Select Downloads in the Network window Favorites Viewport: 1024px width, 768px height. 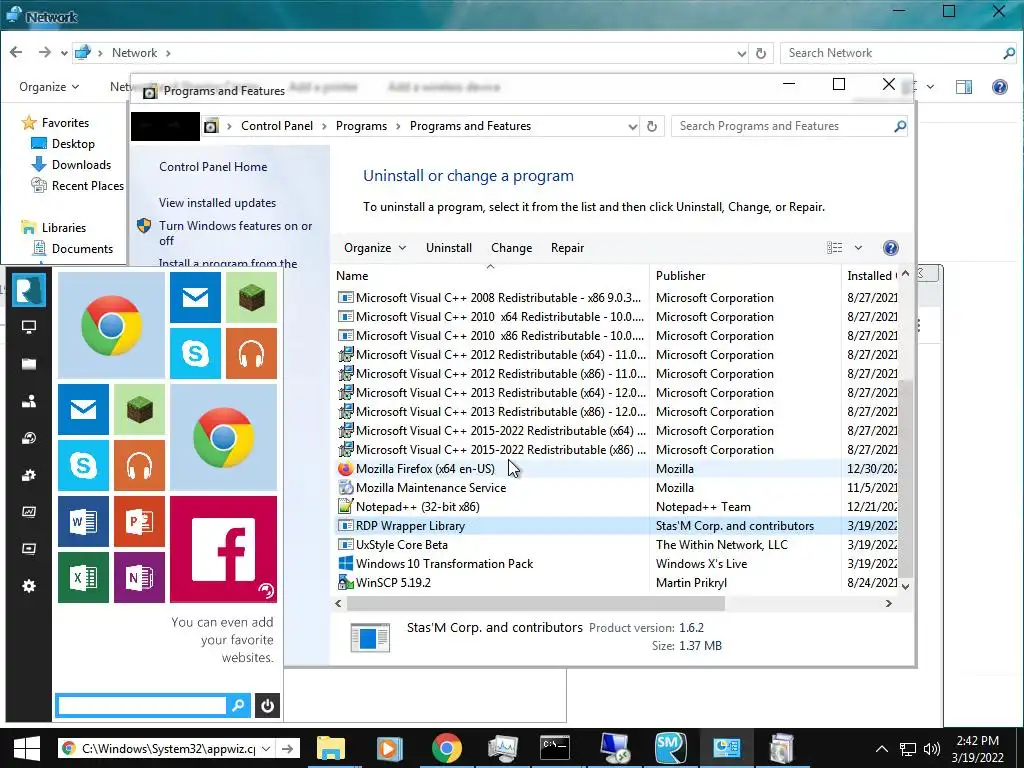[81, 165]
